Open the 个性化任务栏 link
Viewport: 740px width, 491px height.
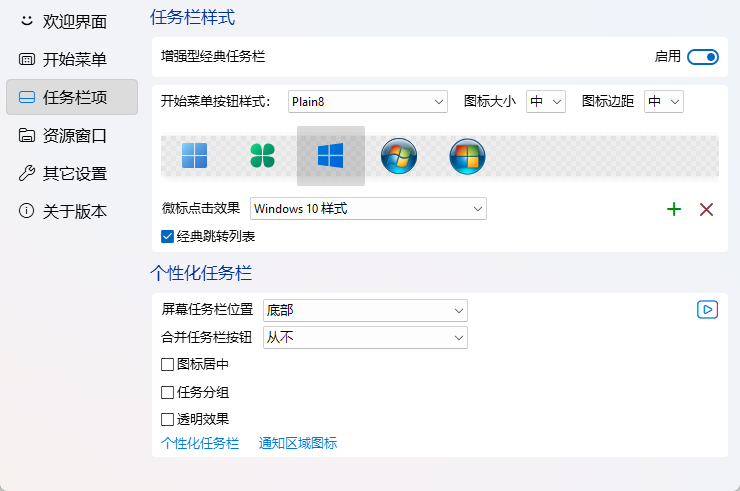tap(200, 443)
